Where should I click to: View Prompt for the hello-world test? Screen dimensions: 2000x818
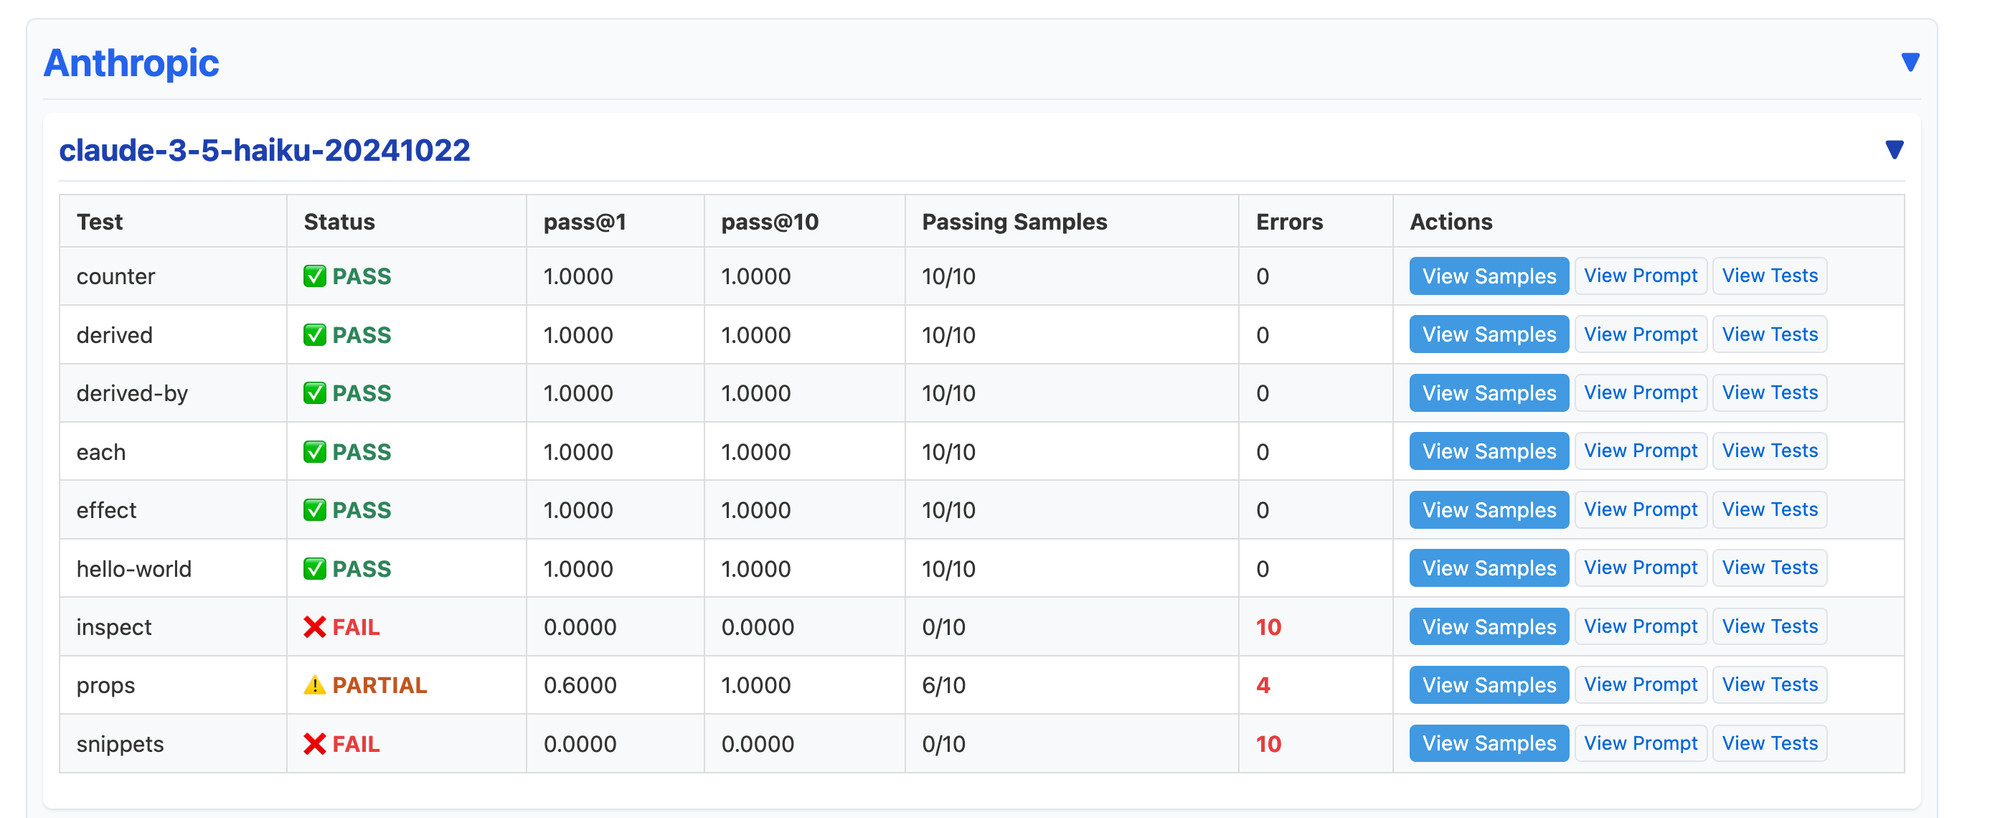(x=1641, y=568)
